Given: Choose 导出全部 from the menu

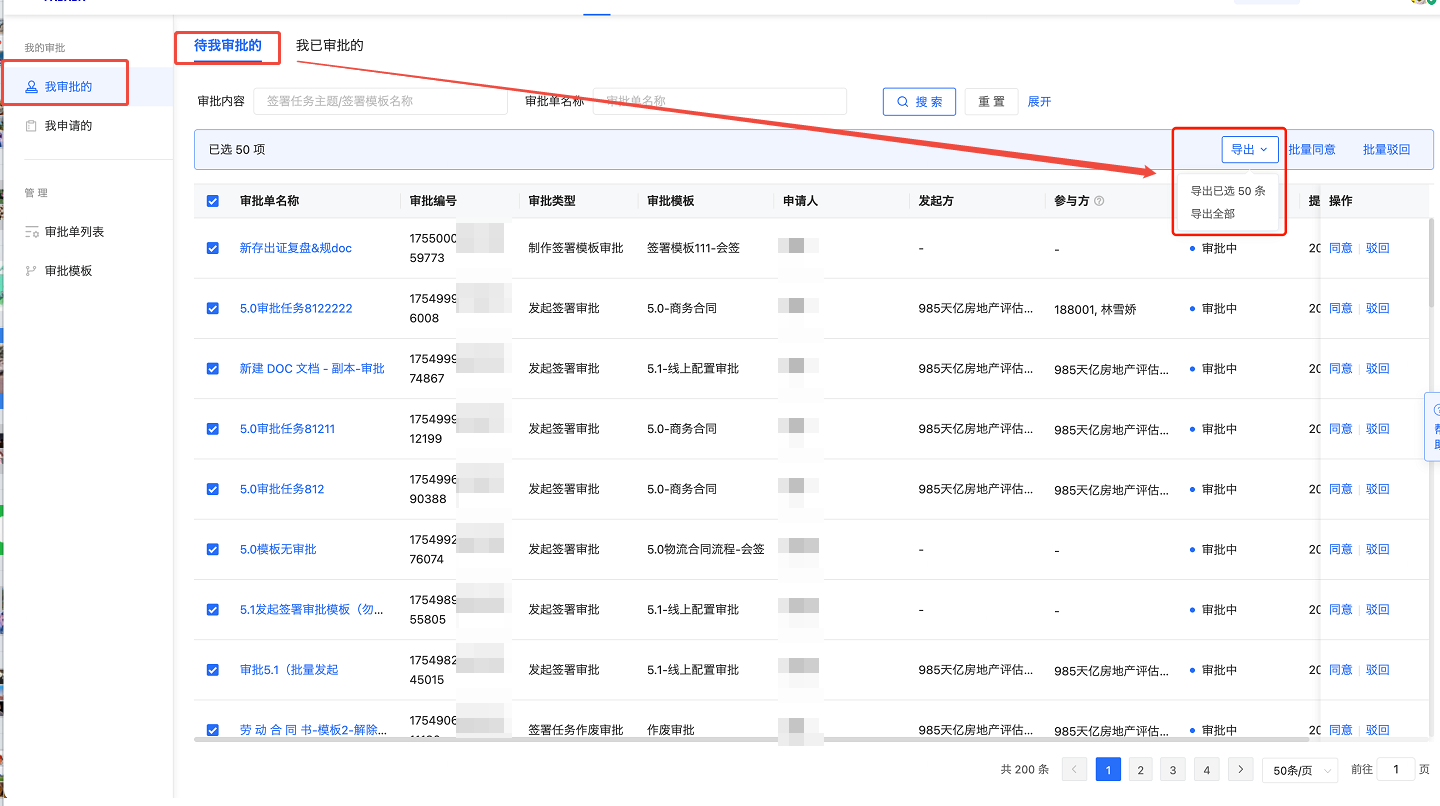Looking at the screenshot, I should coord(1212,214).
